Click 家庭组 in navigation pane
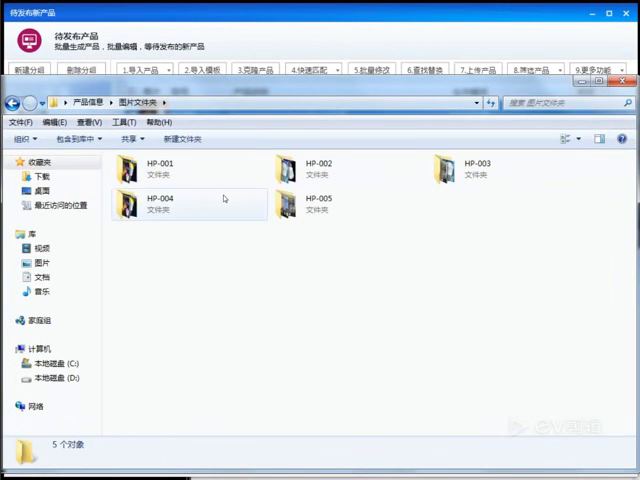The height and width of the screenshot is (480, 640). [x=40, y=321]
